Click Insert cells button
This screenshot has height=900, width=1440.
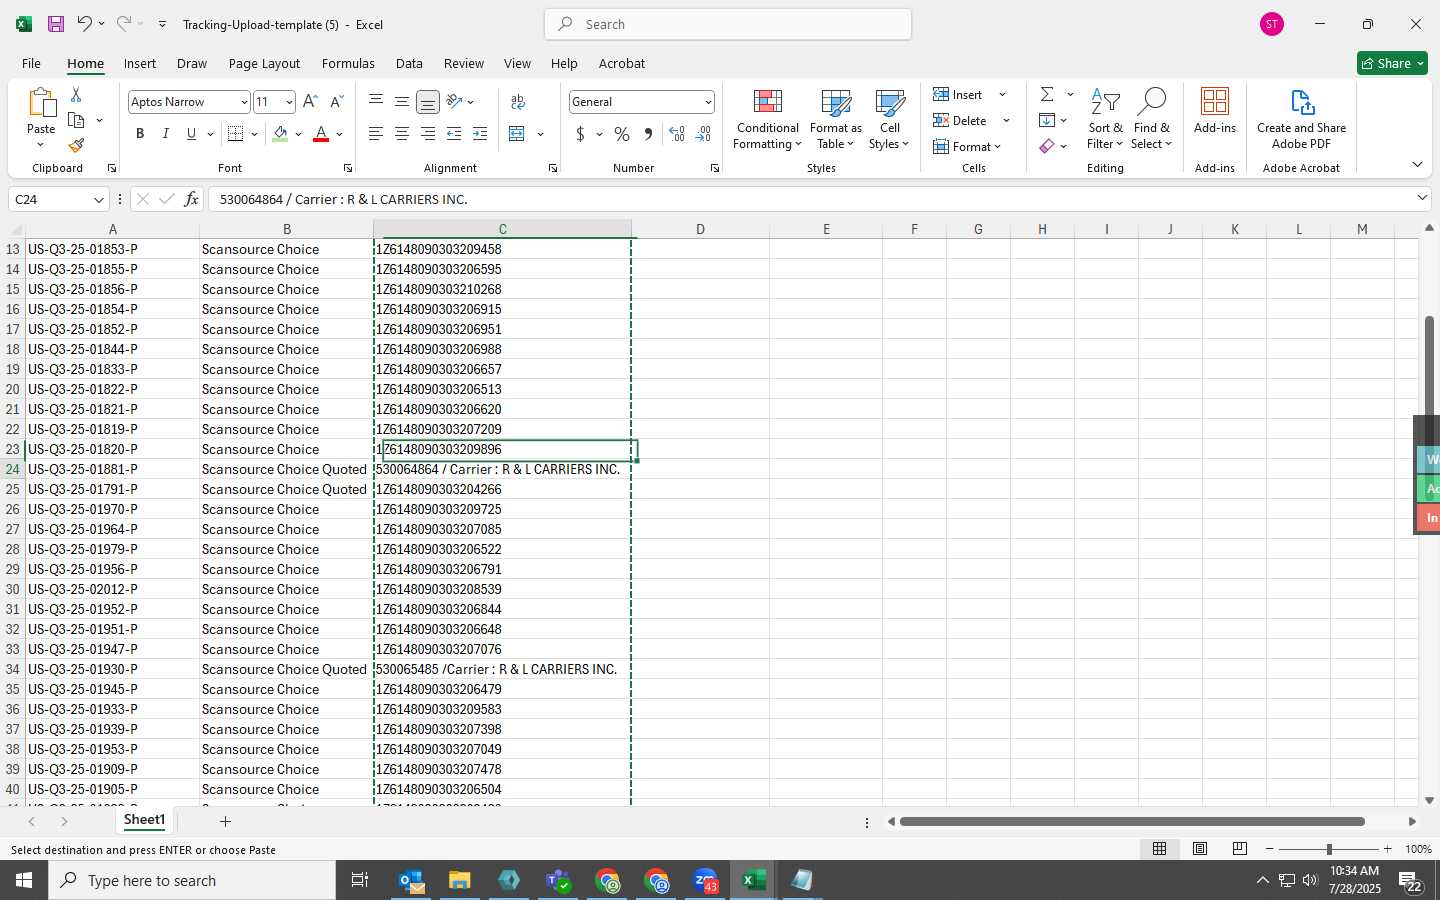tap(958, 94)
